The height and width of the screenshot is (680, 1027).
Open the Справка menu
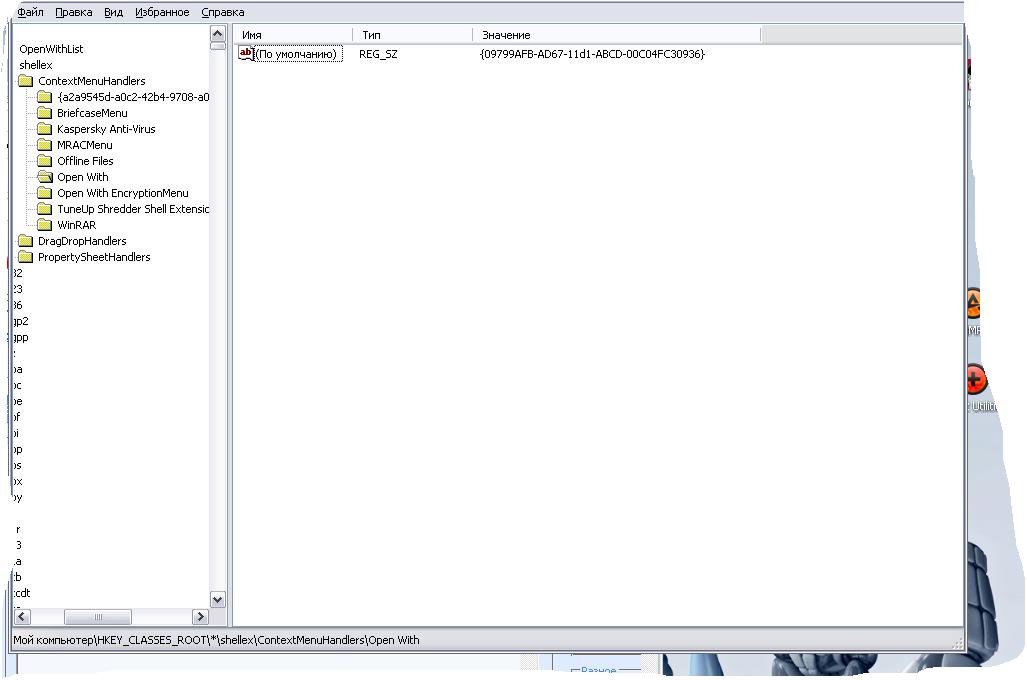pos(223,12)
